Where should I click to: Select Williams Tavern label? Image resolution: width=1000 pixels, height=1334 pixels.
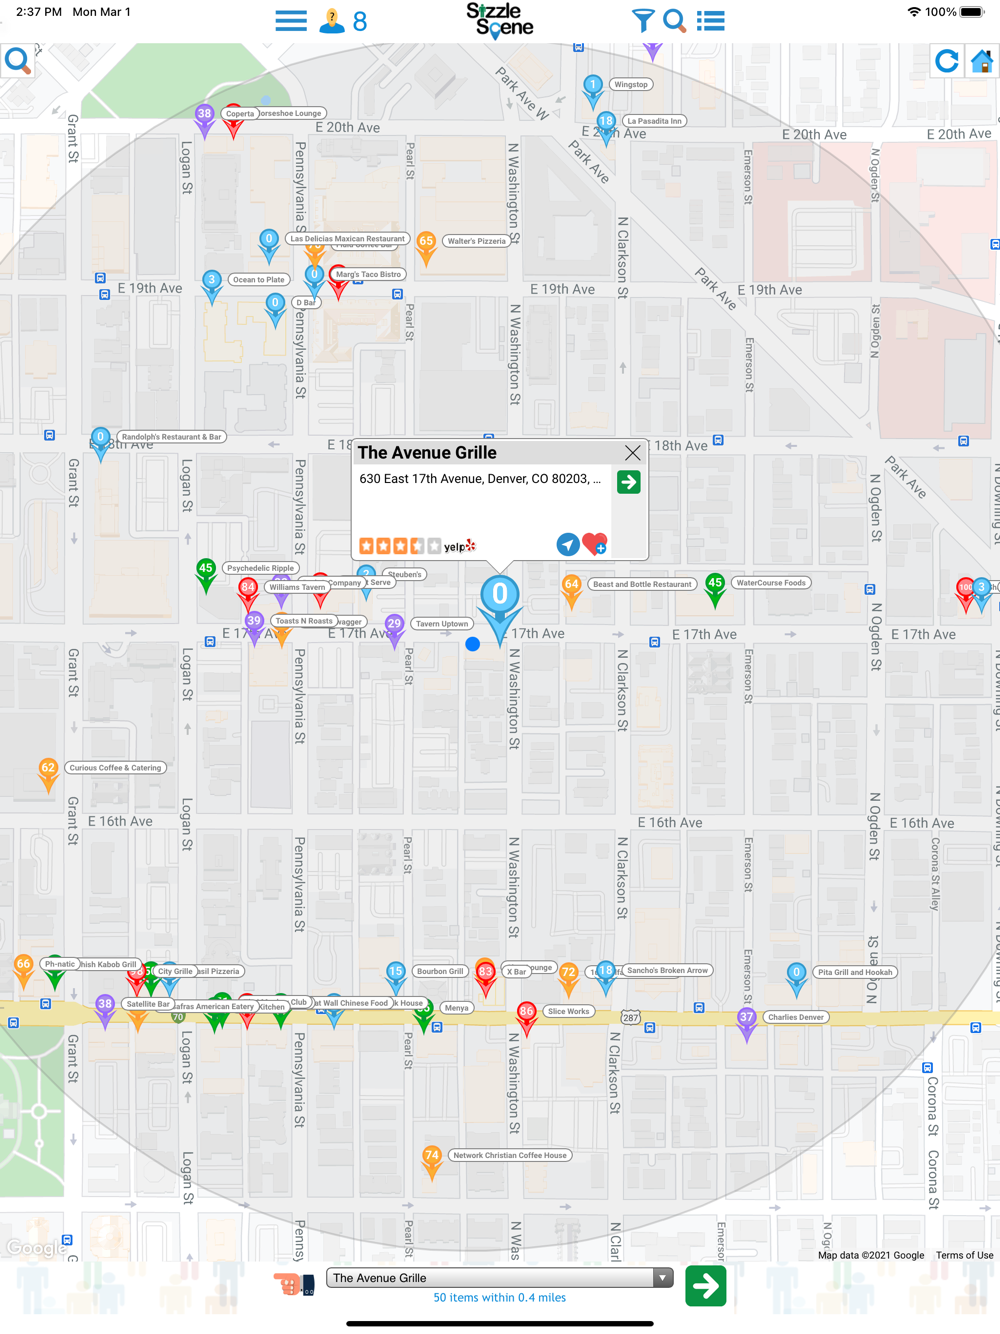[297, 587]
